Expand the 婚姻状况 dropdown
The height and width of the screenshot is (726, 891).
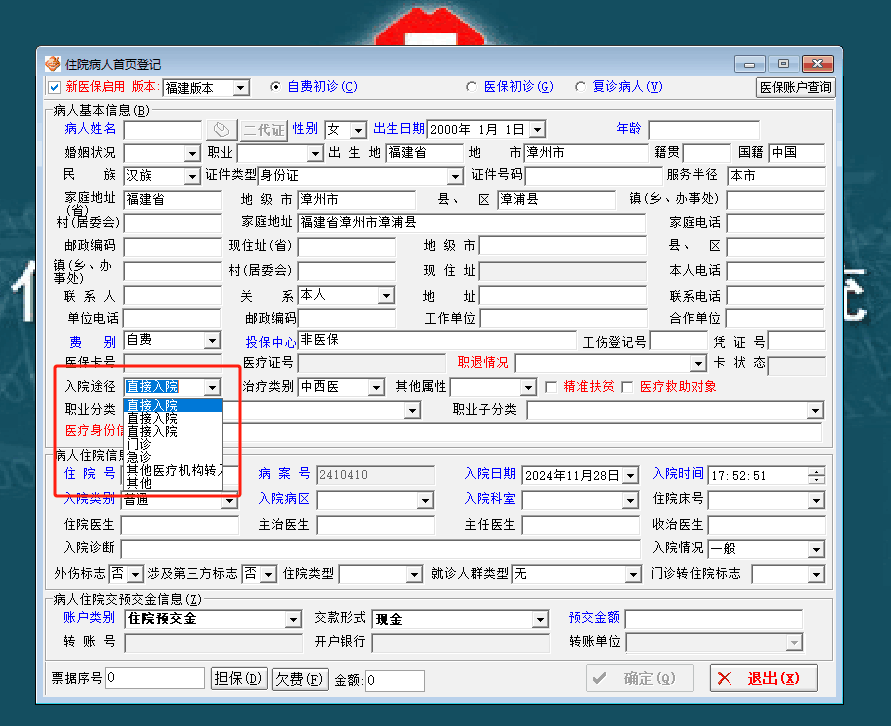(192, 153)
